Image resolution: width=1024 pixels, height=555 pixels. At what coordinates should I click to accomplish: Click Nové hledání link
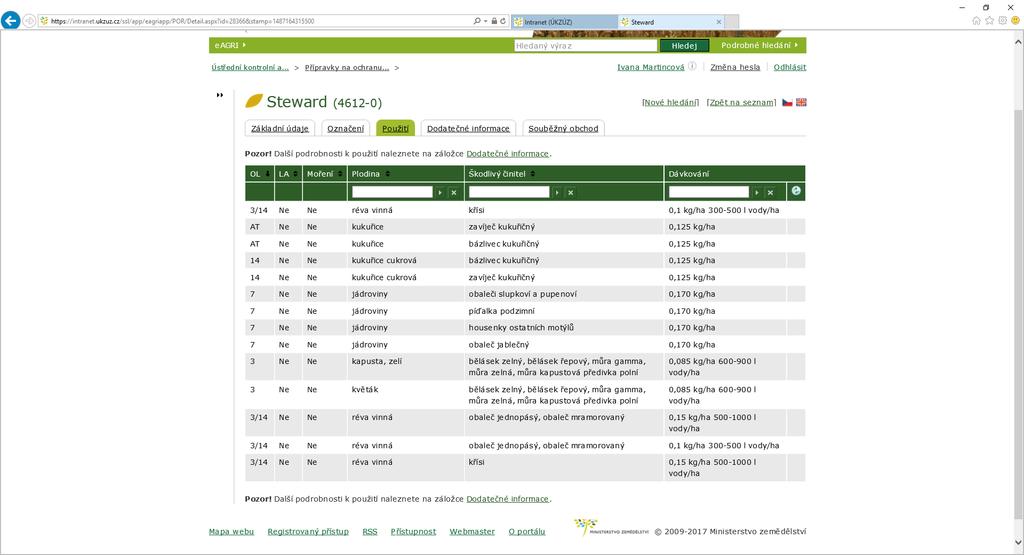point(670,103)
